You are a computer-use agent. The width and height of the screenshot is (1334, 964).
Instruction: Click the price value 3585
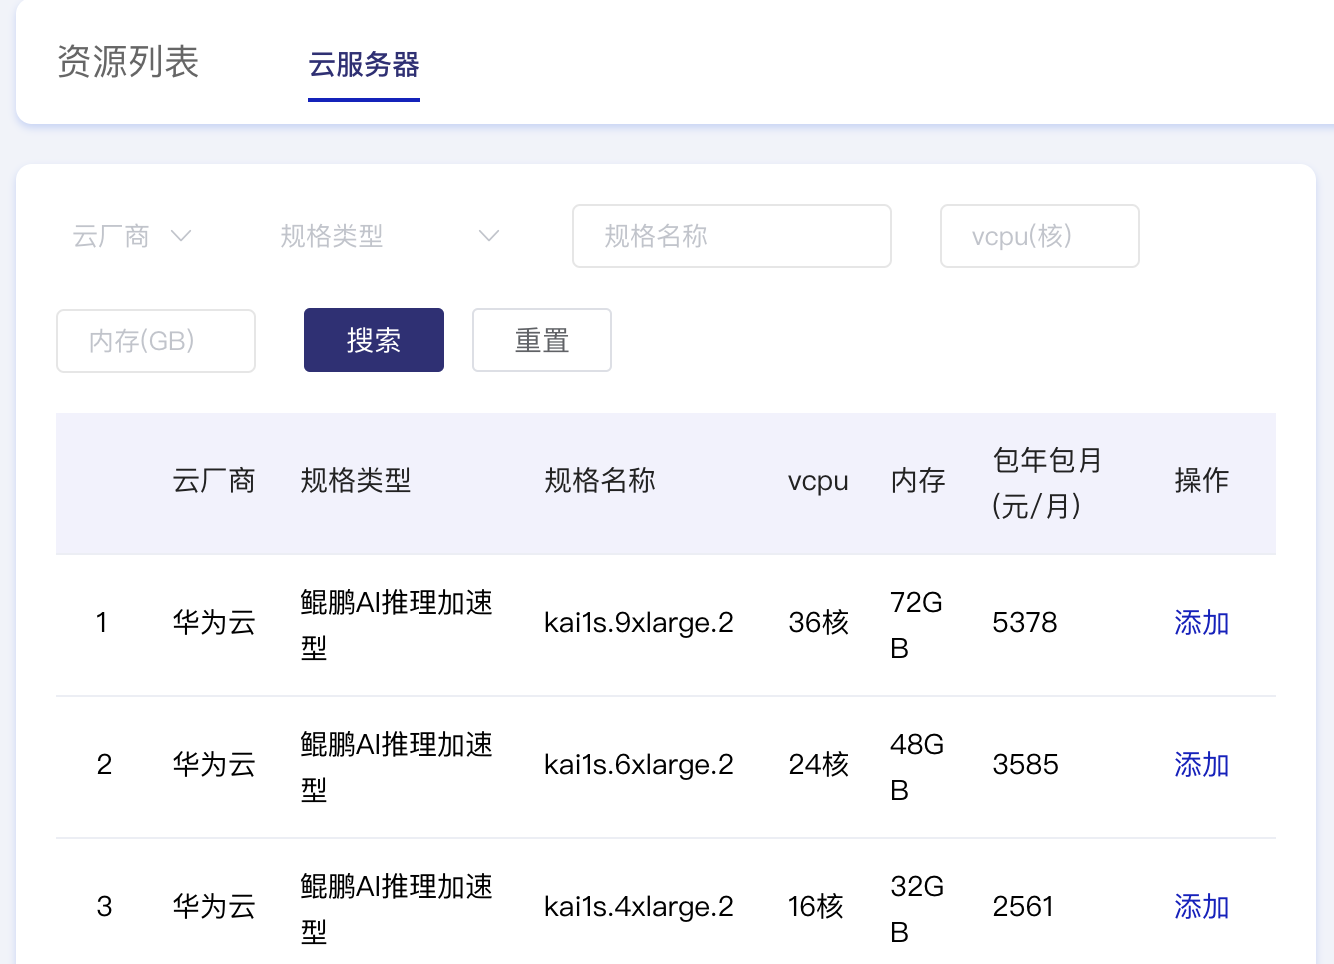(x=1025, y=765)
